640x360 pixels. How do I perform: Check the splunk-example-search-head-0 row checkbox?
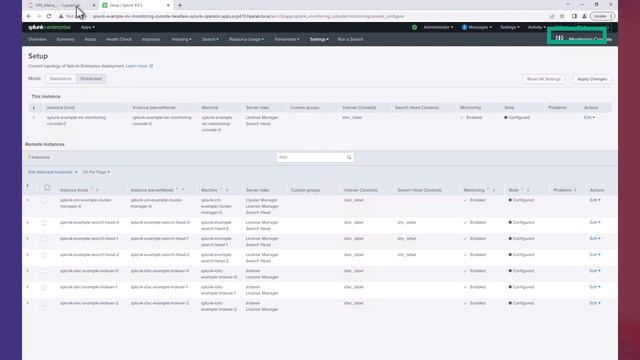tap(43, 223)
